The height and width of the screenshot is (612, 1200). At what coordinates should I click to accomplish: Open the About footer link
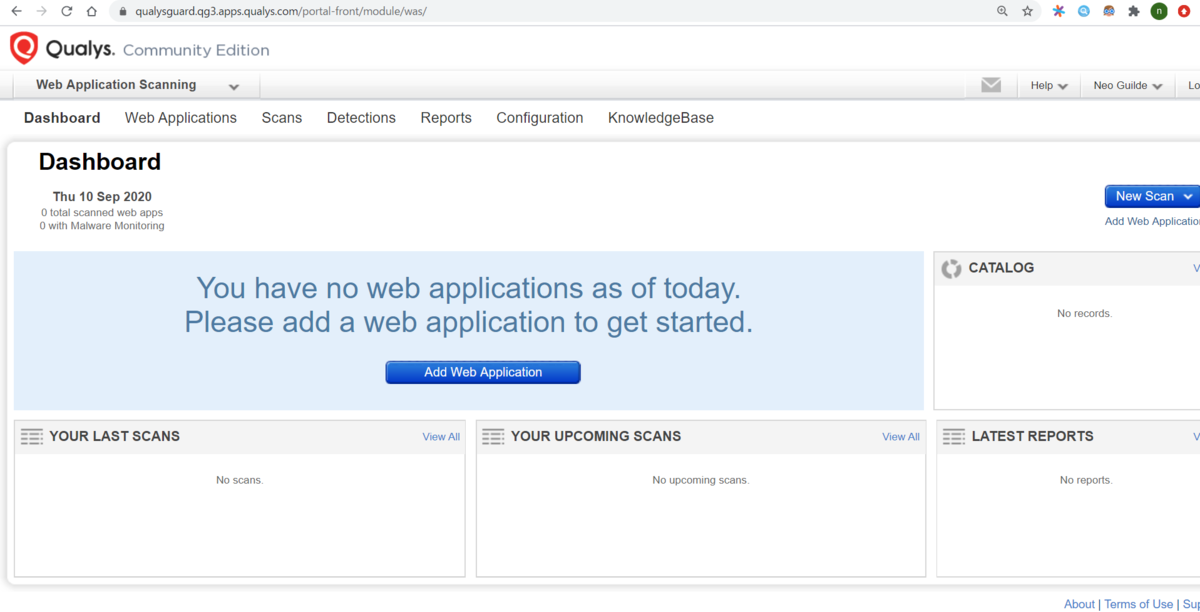coord(1079,604)
